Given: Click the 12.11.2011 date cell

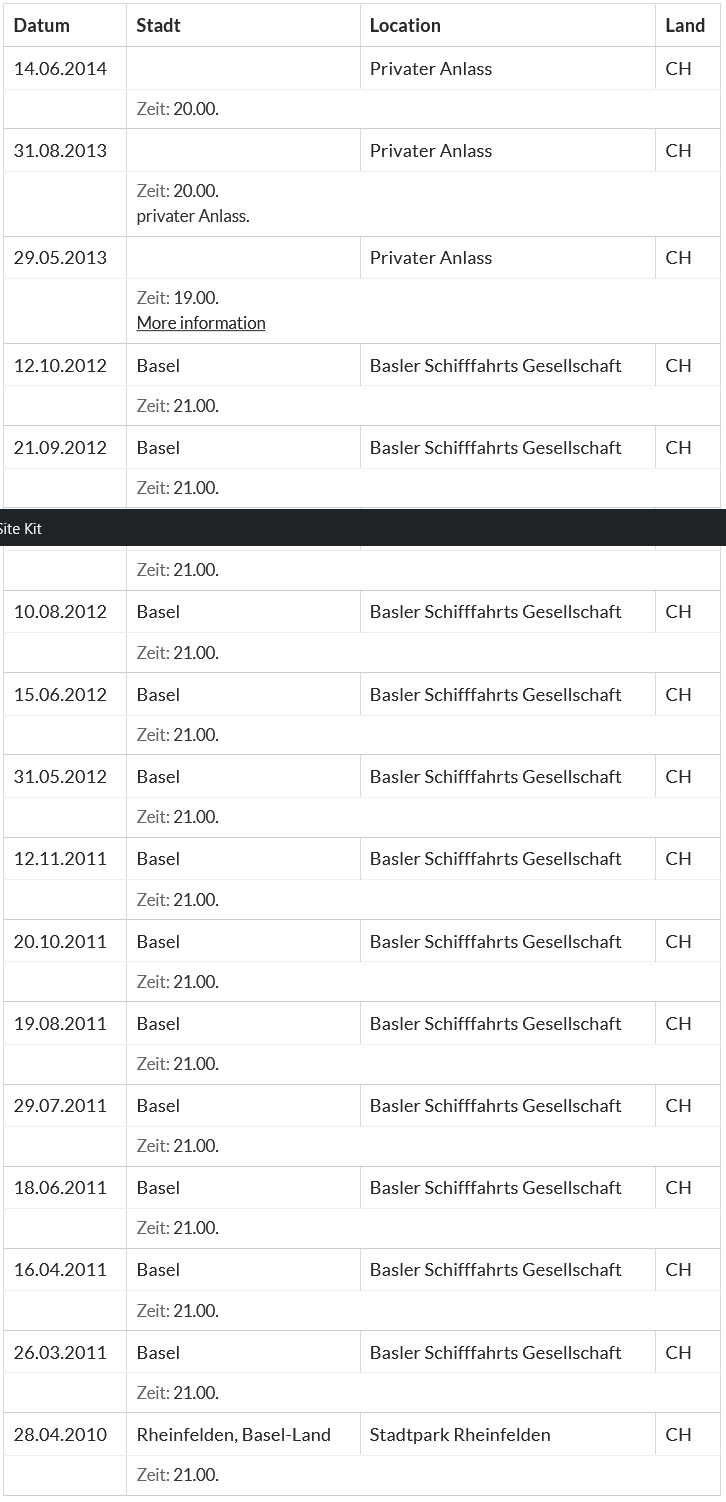Looking at the screenshot, I should coord(60,859).
